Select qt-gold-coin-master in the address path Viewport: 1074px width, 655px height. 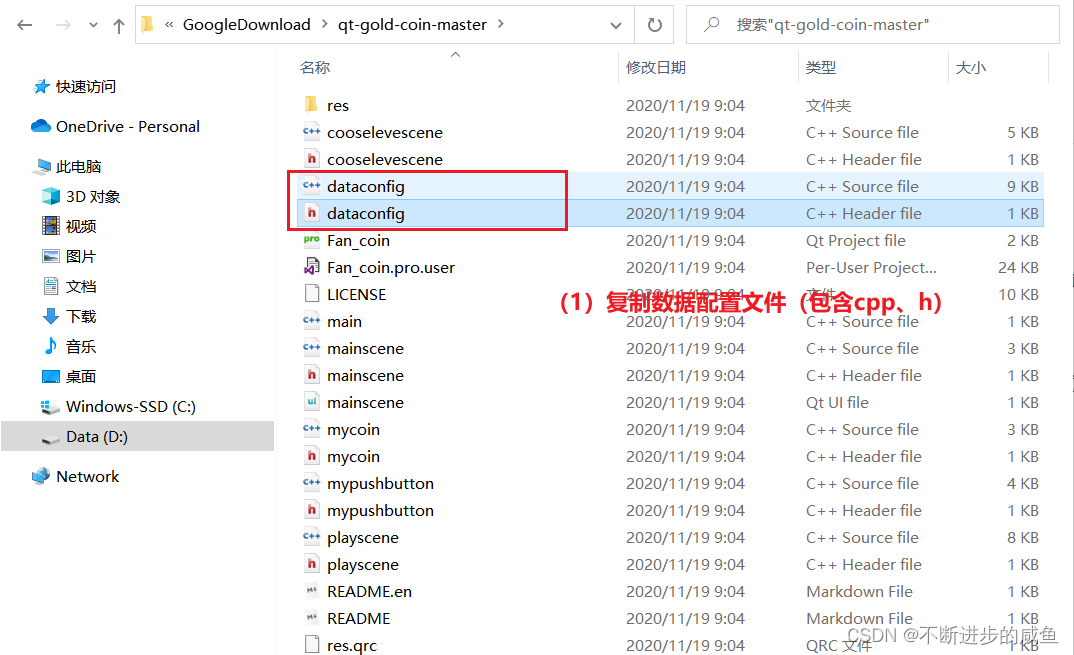tap(412, 25)
